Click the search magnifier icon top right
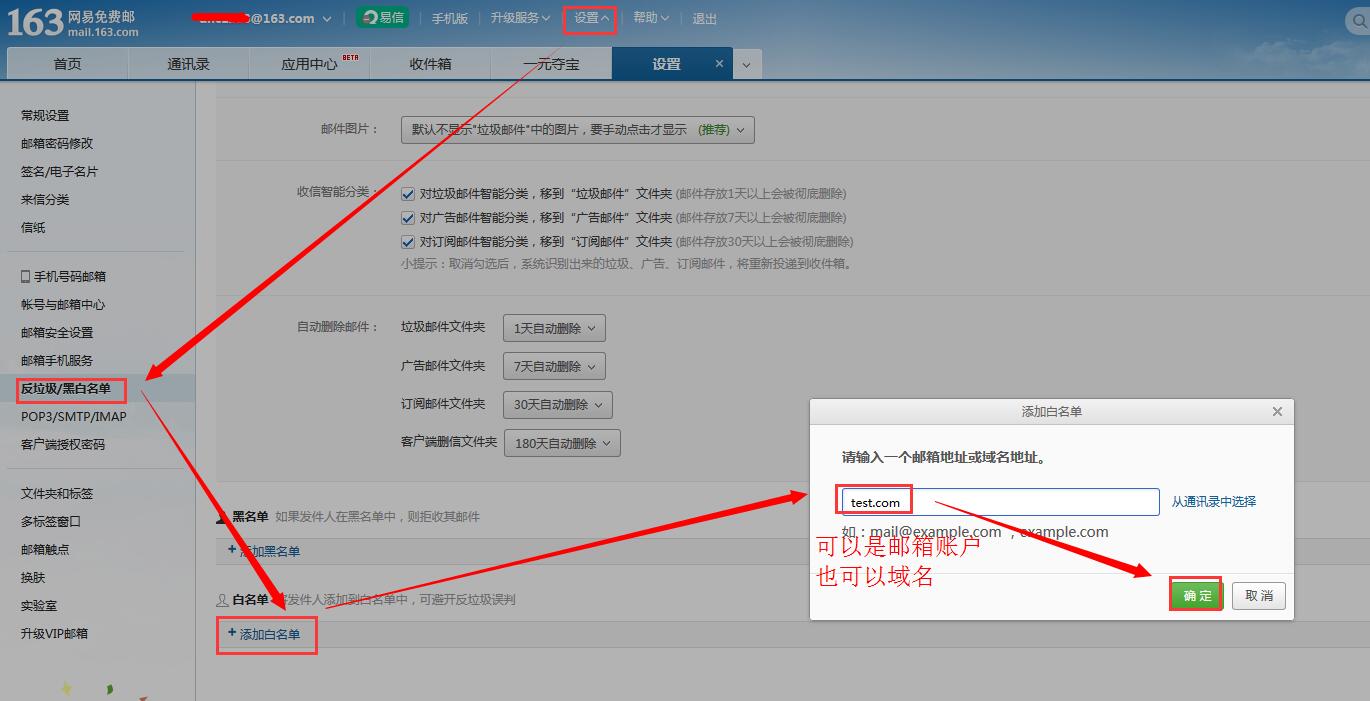This screenshot has height=701, width=1370. click(x=1360, y=20)
